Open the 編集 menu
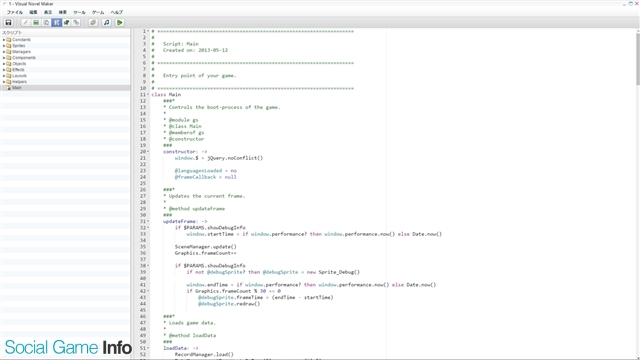The image size is (640, 360). click(33, 12)
